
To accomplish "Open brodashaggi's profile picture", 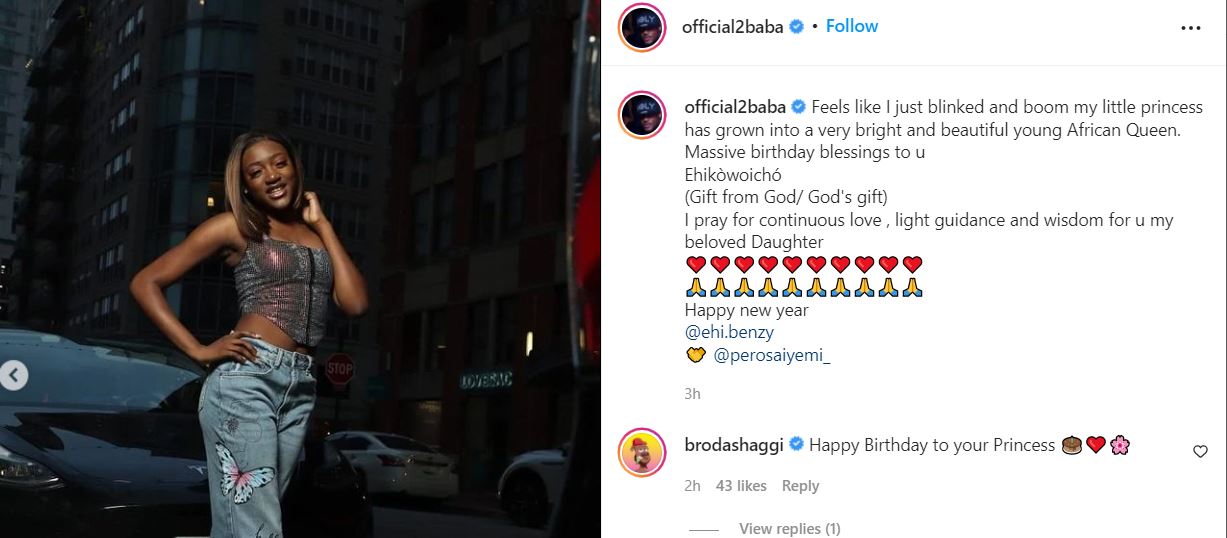I will pyautogui.click(x=643, y=453).
